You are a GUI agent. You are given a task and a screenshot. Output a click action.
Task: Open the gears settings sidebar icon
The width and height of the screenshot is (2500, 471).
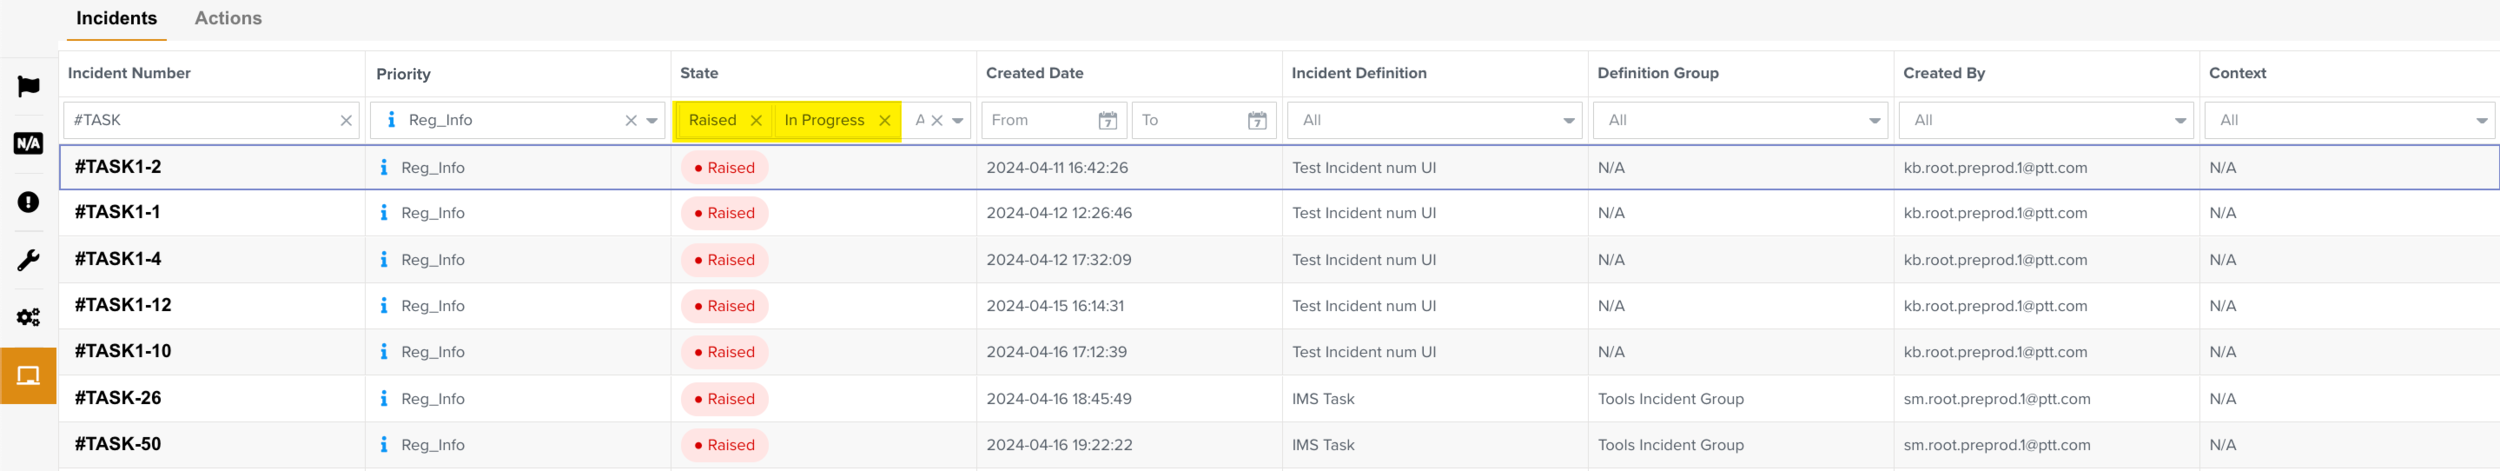28,317
